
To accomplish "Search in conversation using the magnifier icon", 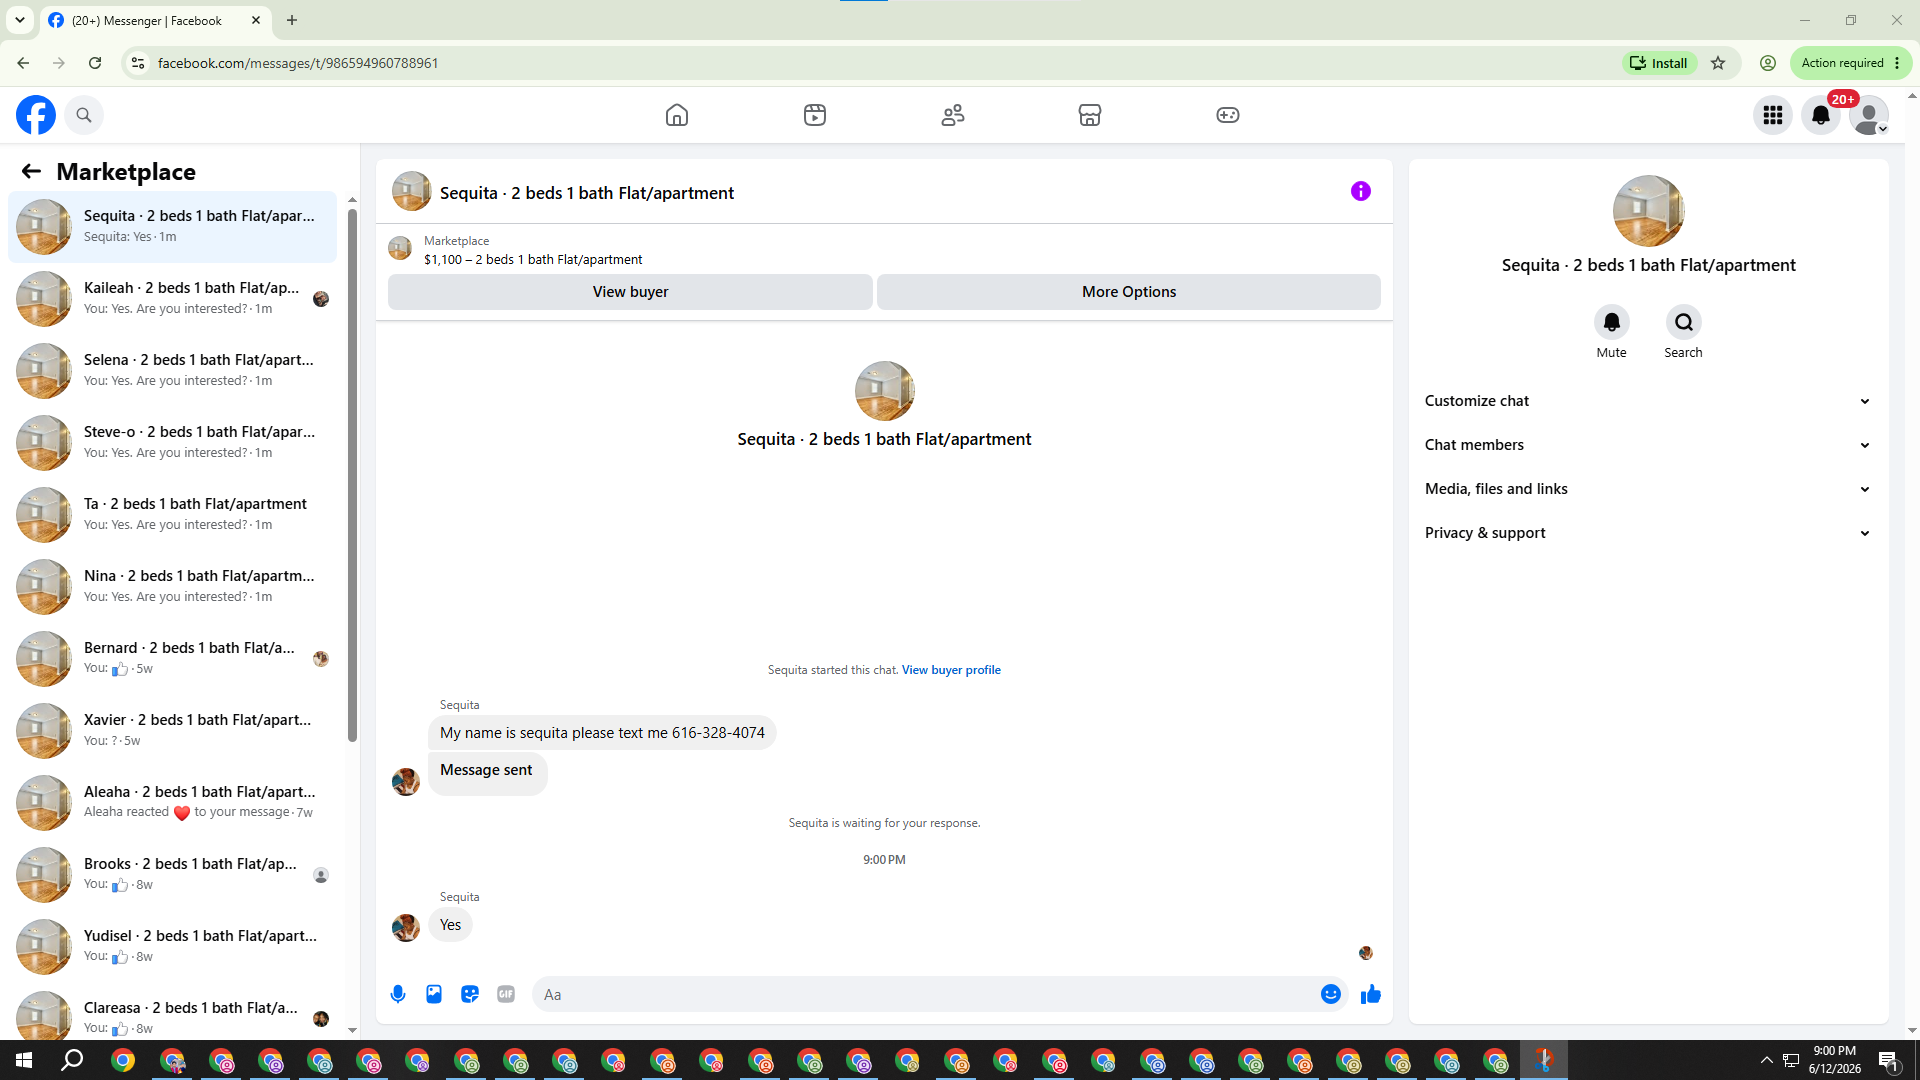I will tap(1684, 322).
